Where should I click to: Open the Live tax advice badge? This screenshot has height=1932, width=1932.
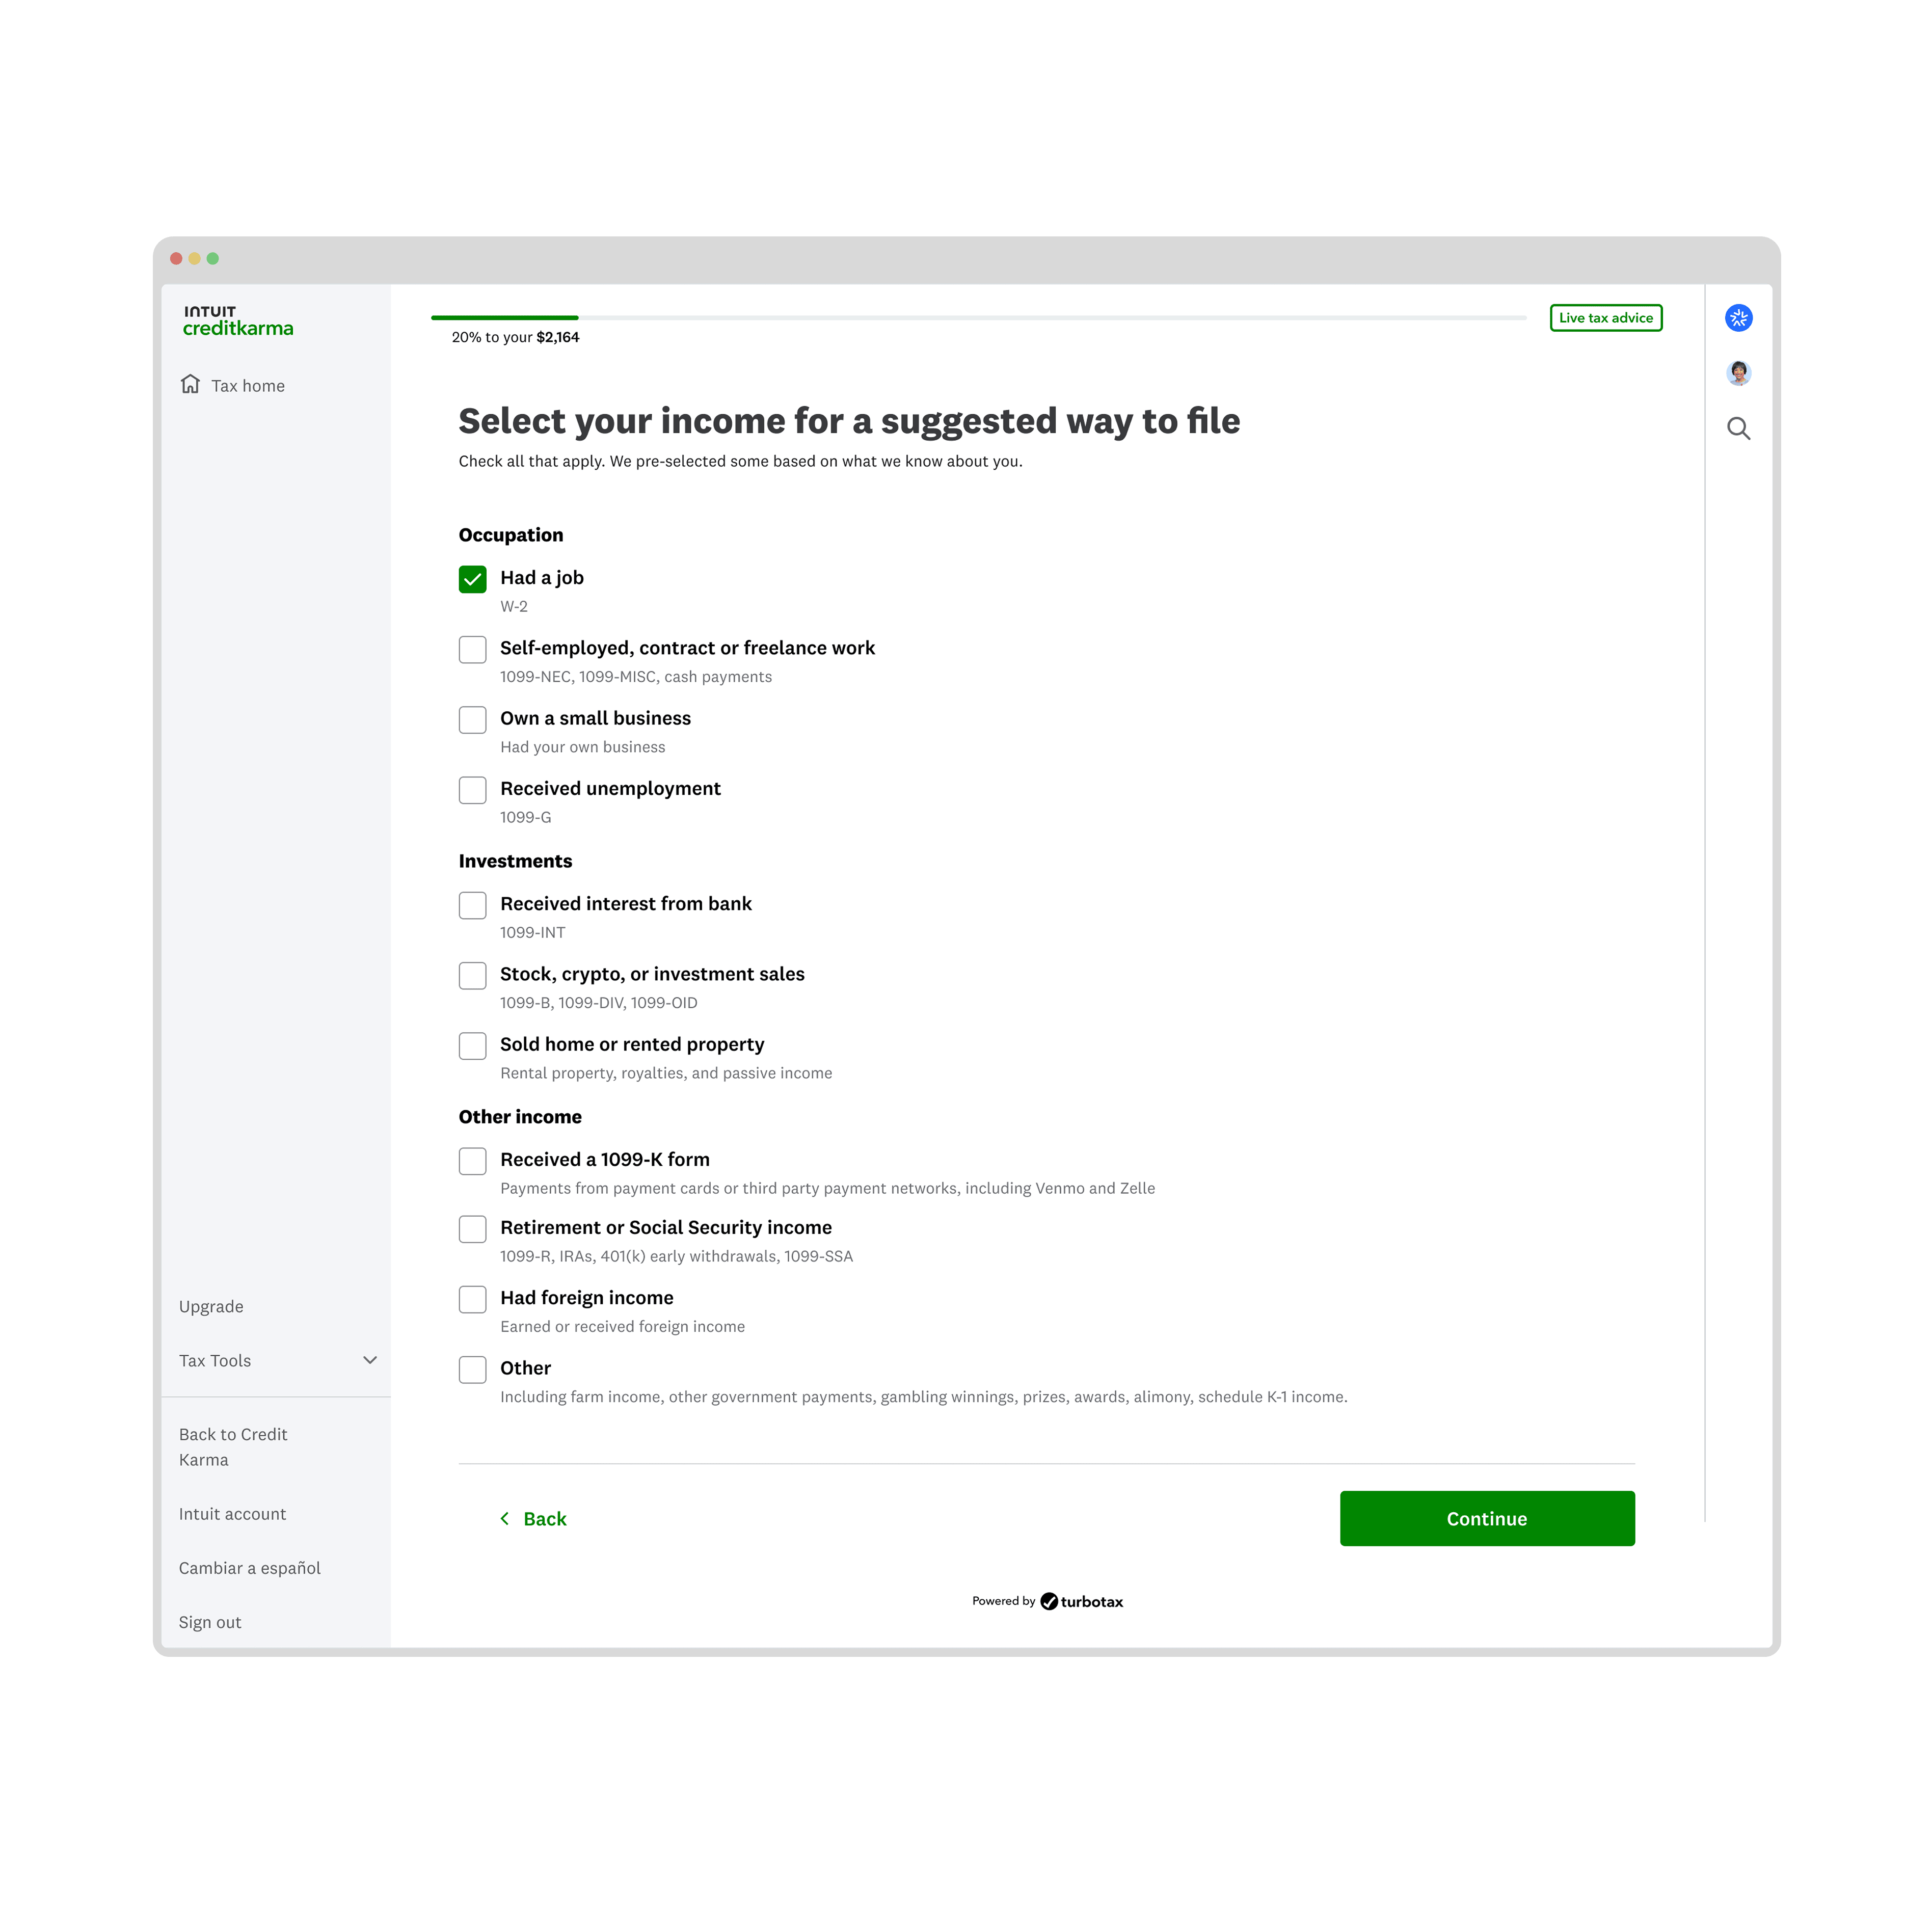coord(1606,318)
